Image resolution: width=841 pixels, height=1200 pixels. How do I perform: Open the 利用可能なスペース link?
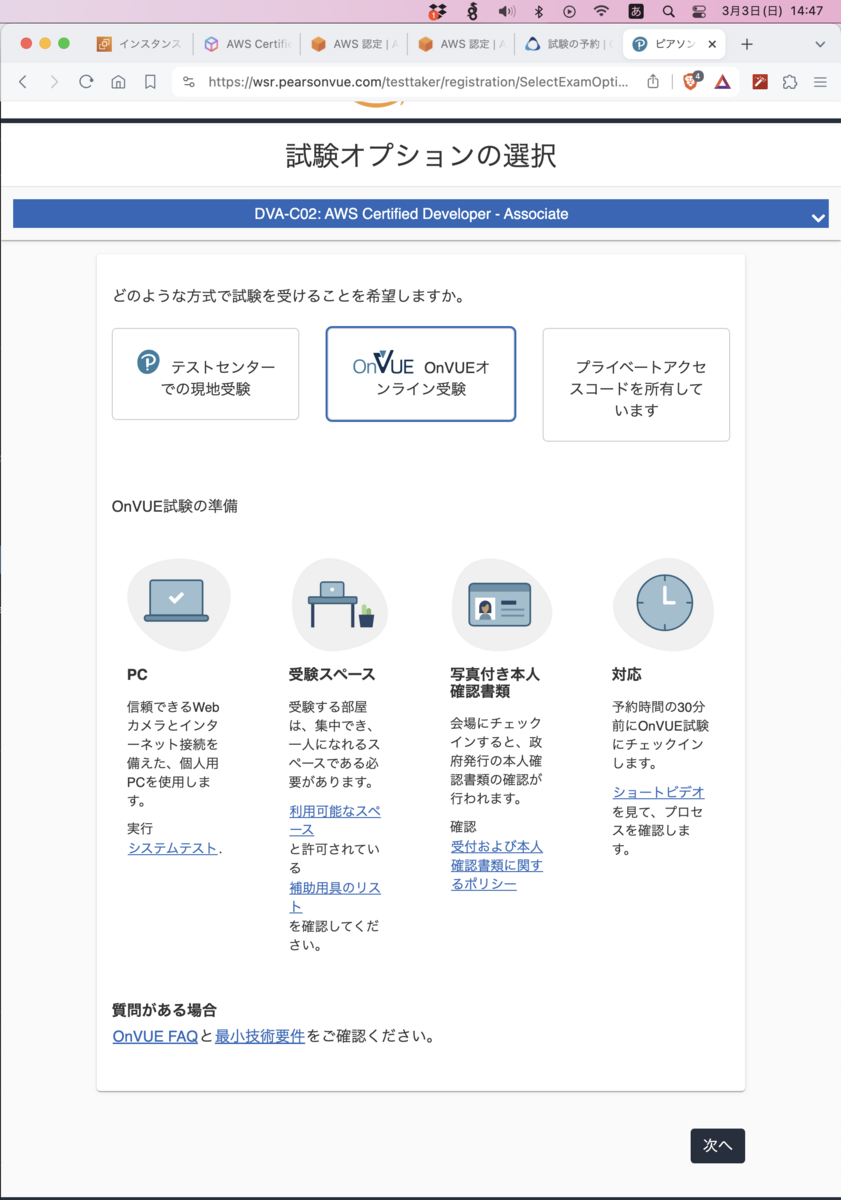tap(335, 820)
